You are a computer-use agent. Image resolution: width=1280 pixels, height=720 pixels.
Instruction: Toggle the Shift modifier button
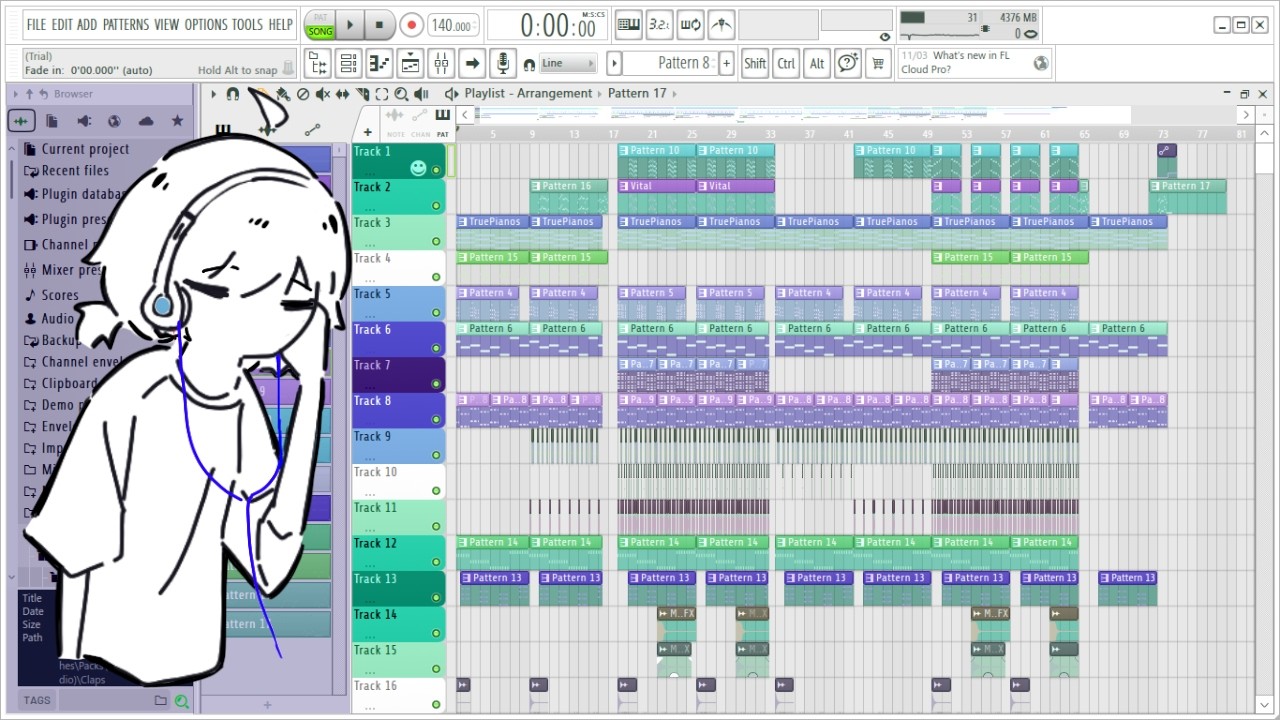click(755, 64)
